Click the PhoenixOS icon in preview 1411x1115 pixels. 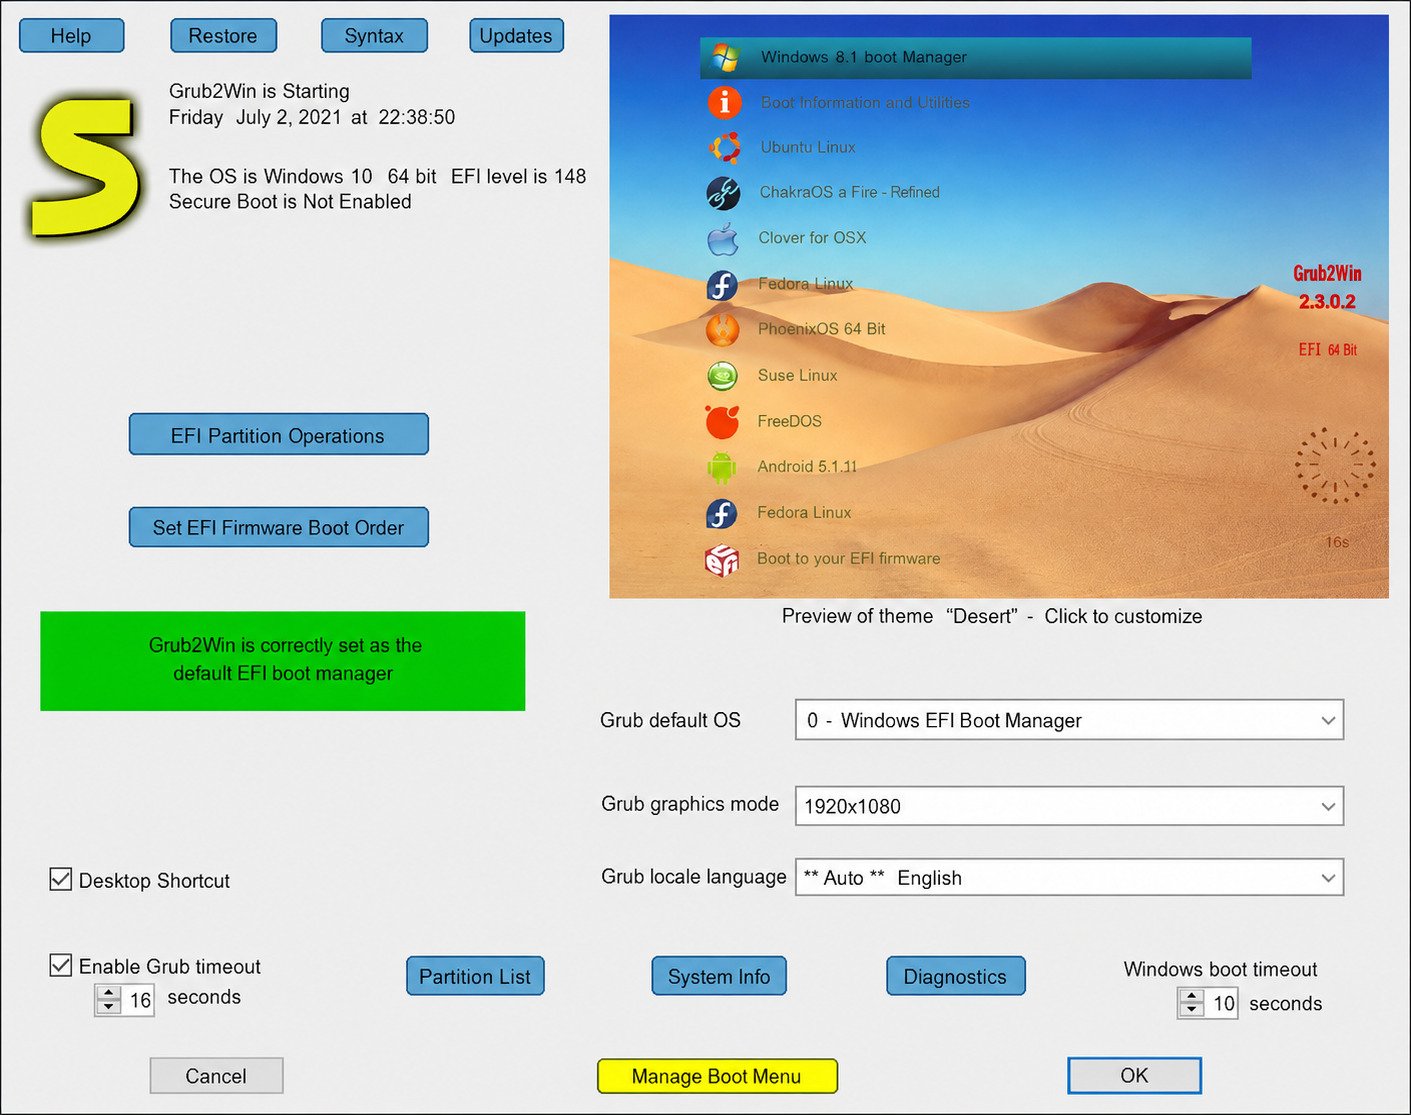[722, 329]
